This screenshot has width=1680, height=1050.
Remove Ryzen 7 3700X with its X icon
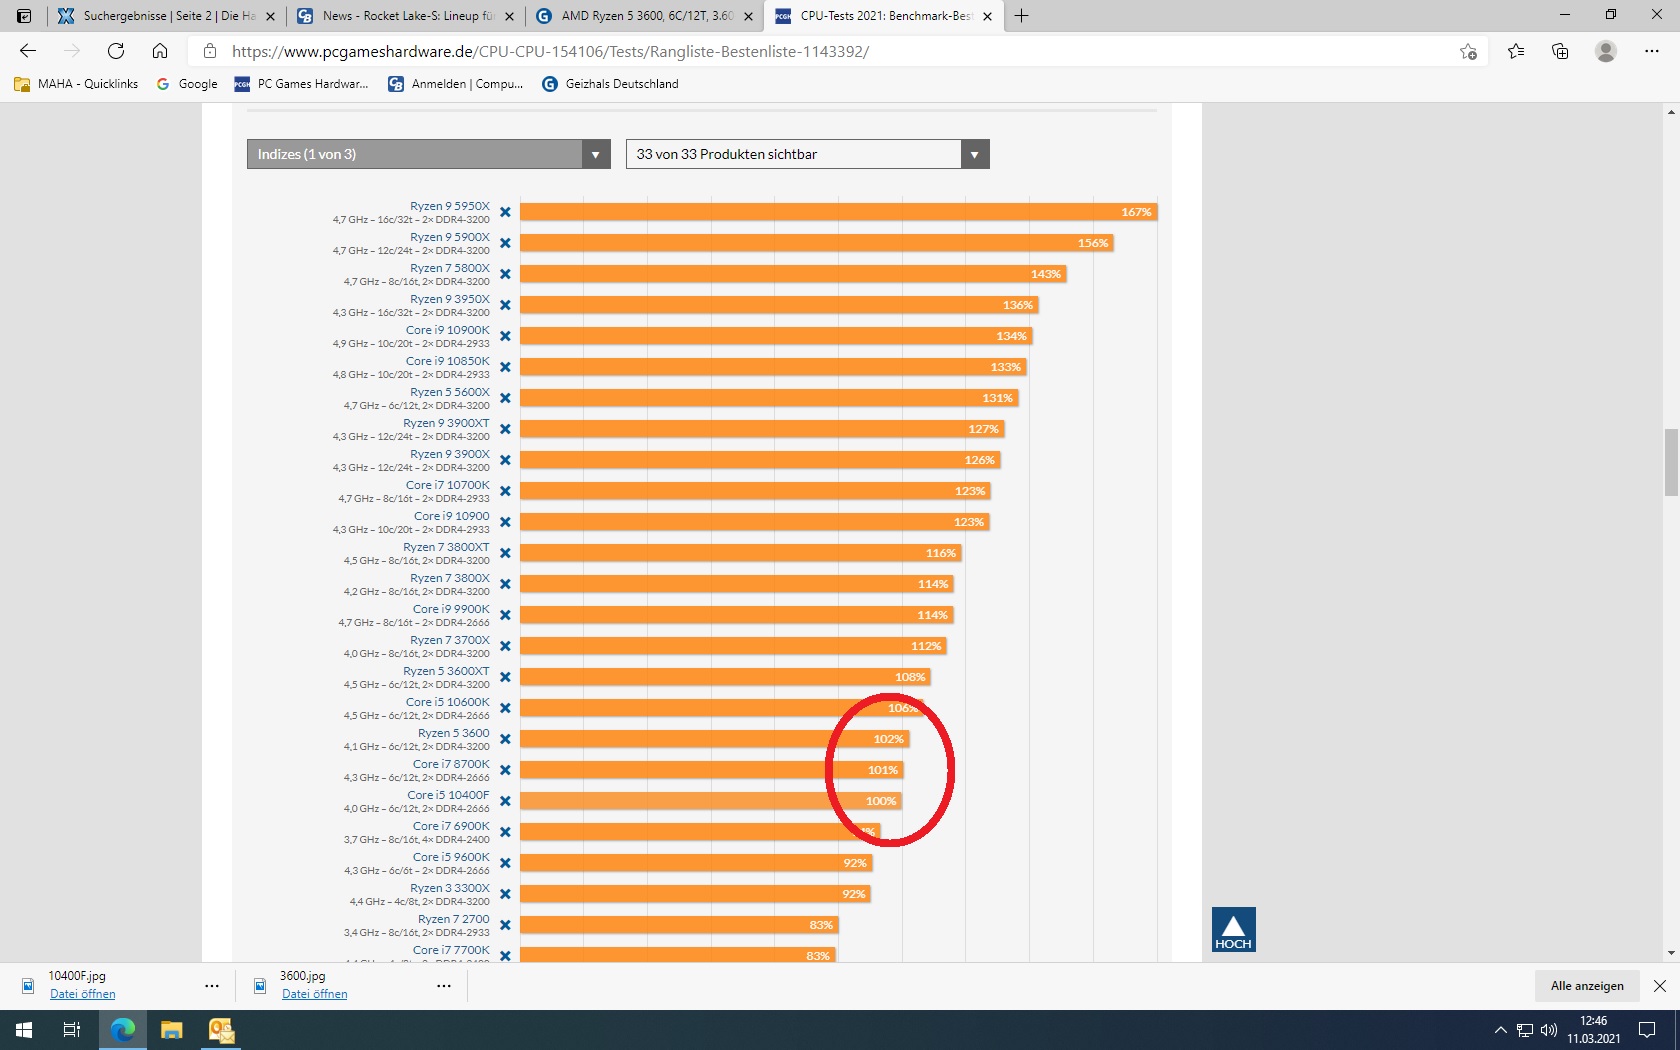click(x=505, y=646)
